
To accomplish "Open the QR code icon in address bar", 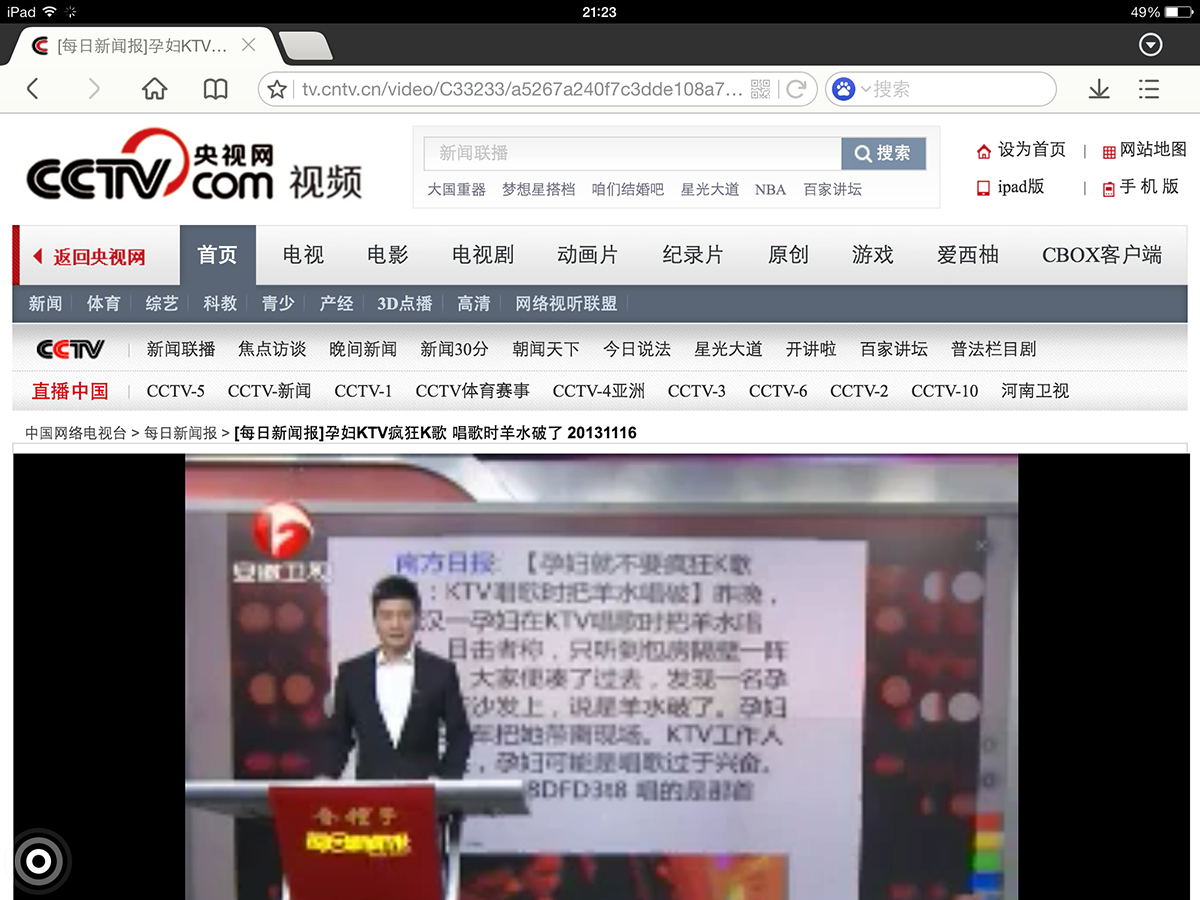I will tap(760, 89).
